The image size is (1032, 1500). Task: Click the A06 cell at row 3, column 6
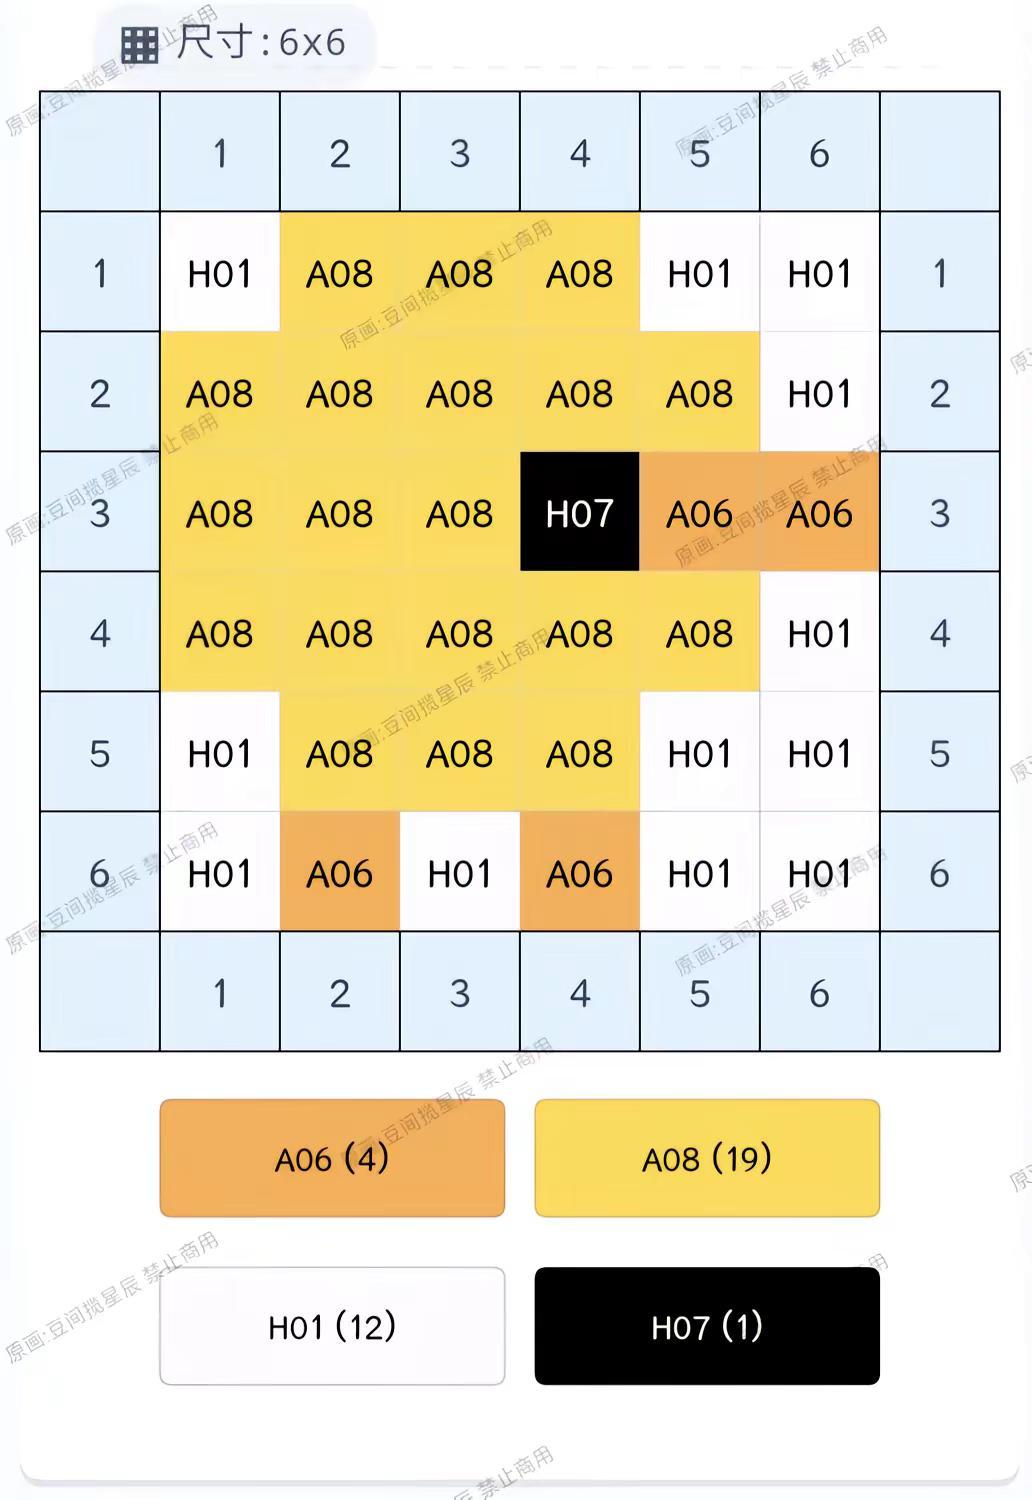tap(820, 512)
